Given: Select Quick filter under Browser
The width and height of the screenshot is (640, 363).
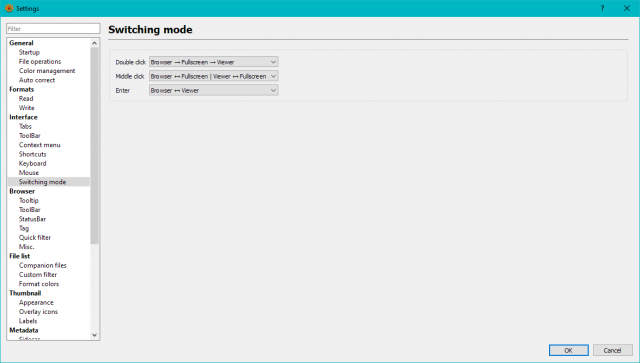Looking at the screenshot, I should pyautogui.click(x=35, y=238).
